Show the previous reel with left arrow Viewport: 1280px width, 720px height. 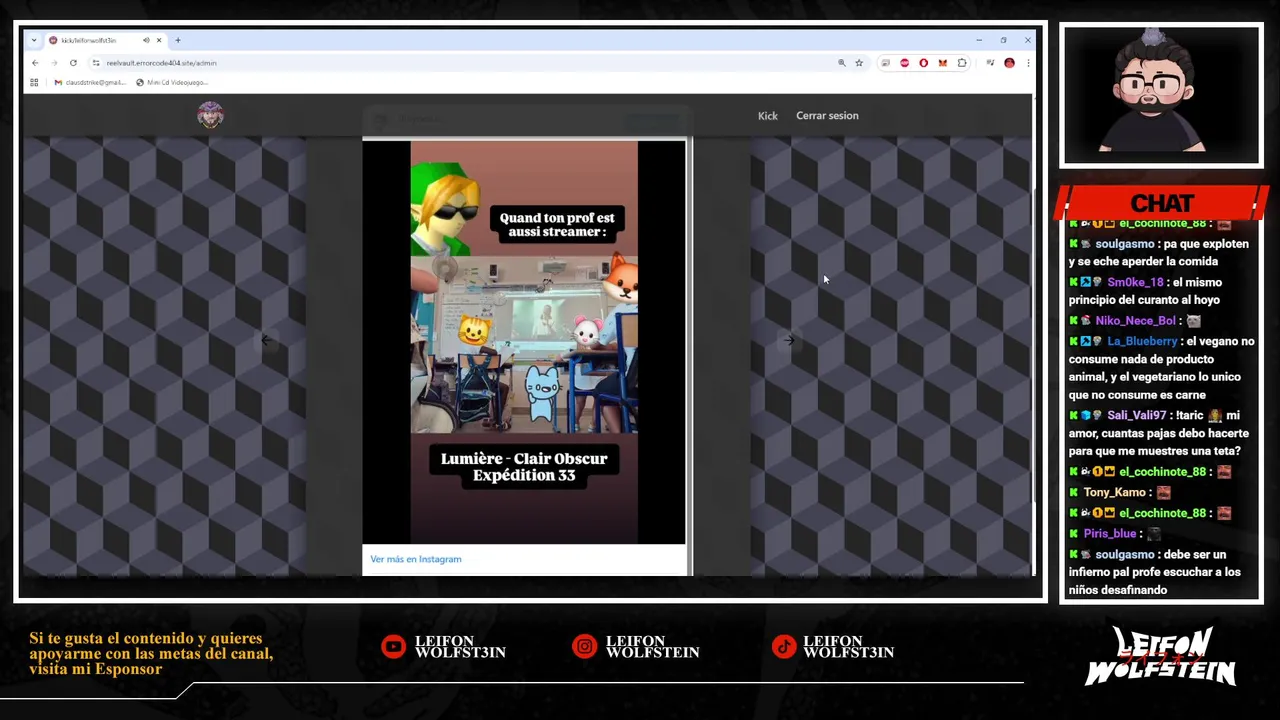(x=265, y=340)
